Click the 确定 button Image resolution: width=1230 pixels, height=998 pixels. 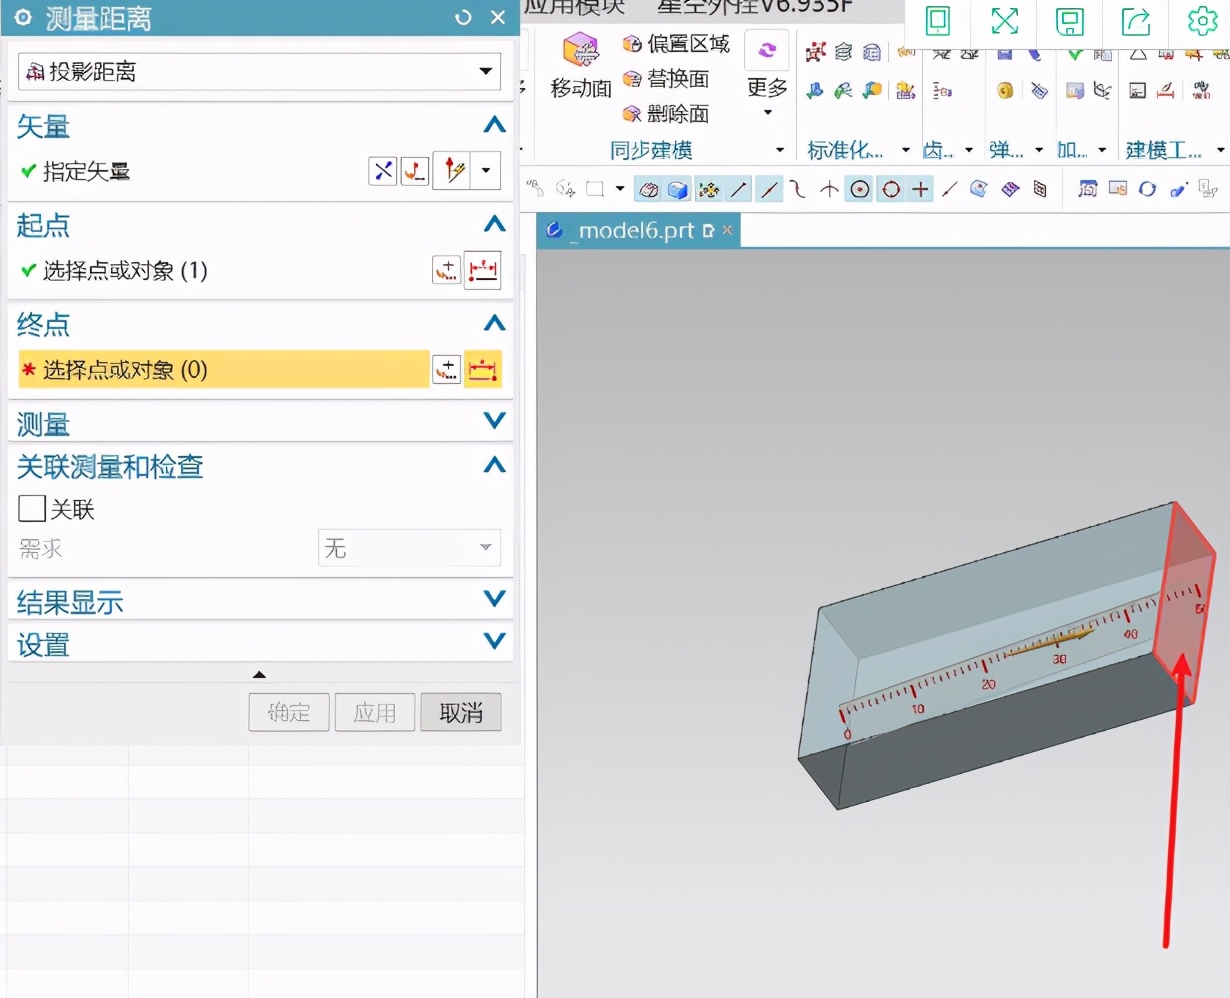tap(289, 712)
